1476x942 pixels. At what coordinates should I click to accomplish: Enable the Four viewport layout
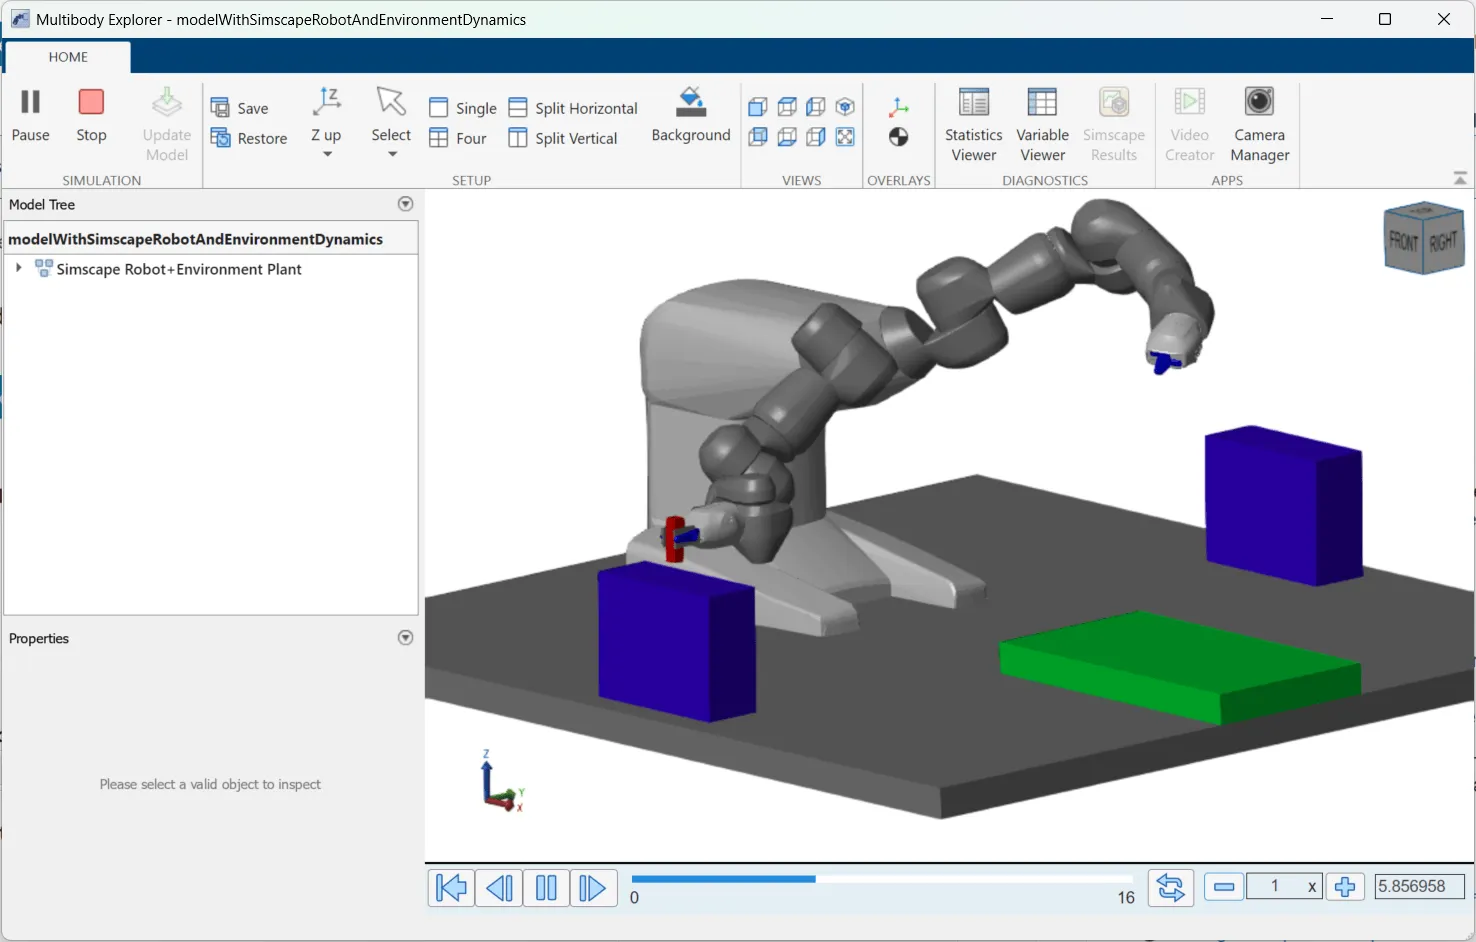459,138
